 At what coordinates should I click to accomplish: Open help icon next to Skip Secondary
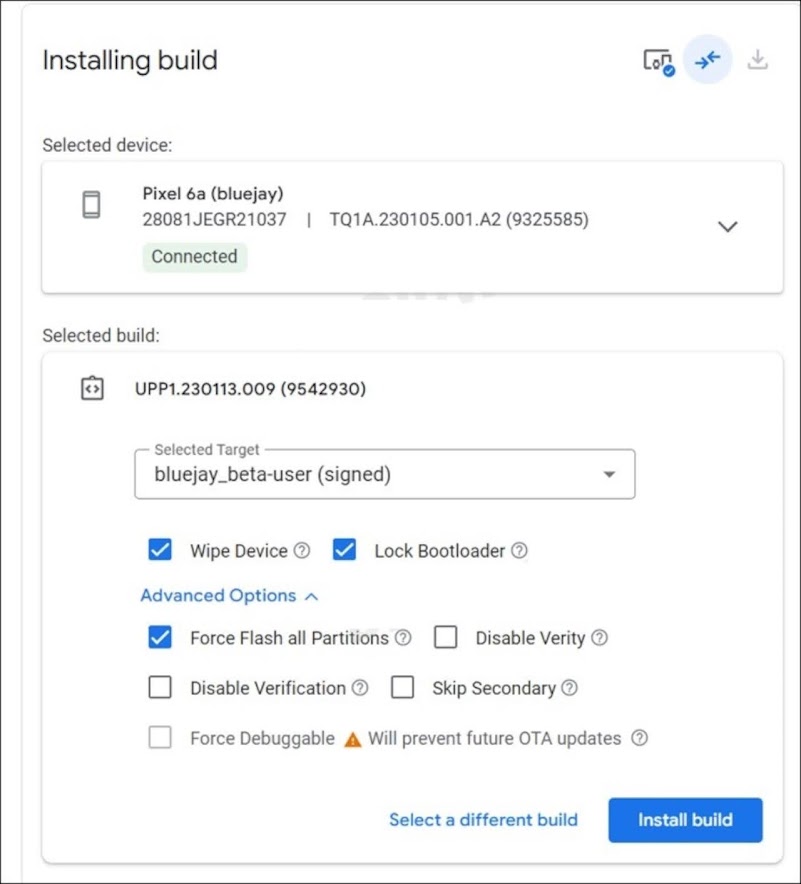[569, 688]
